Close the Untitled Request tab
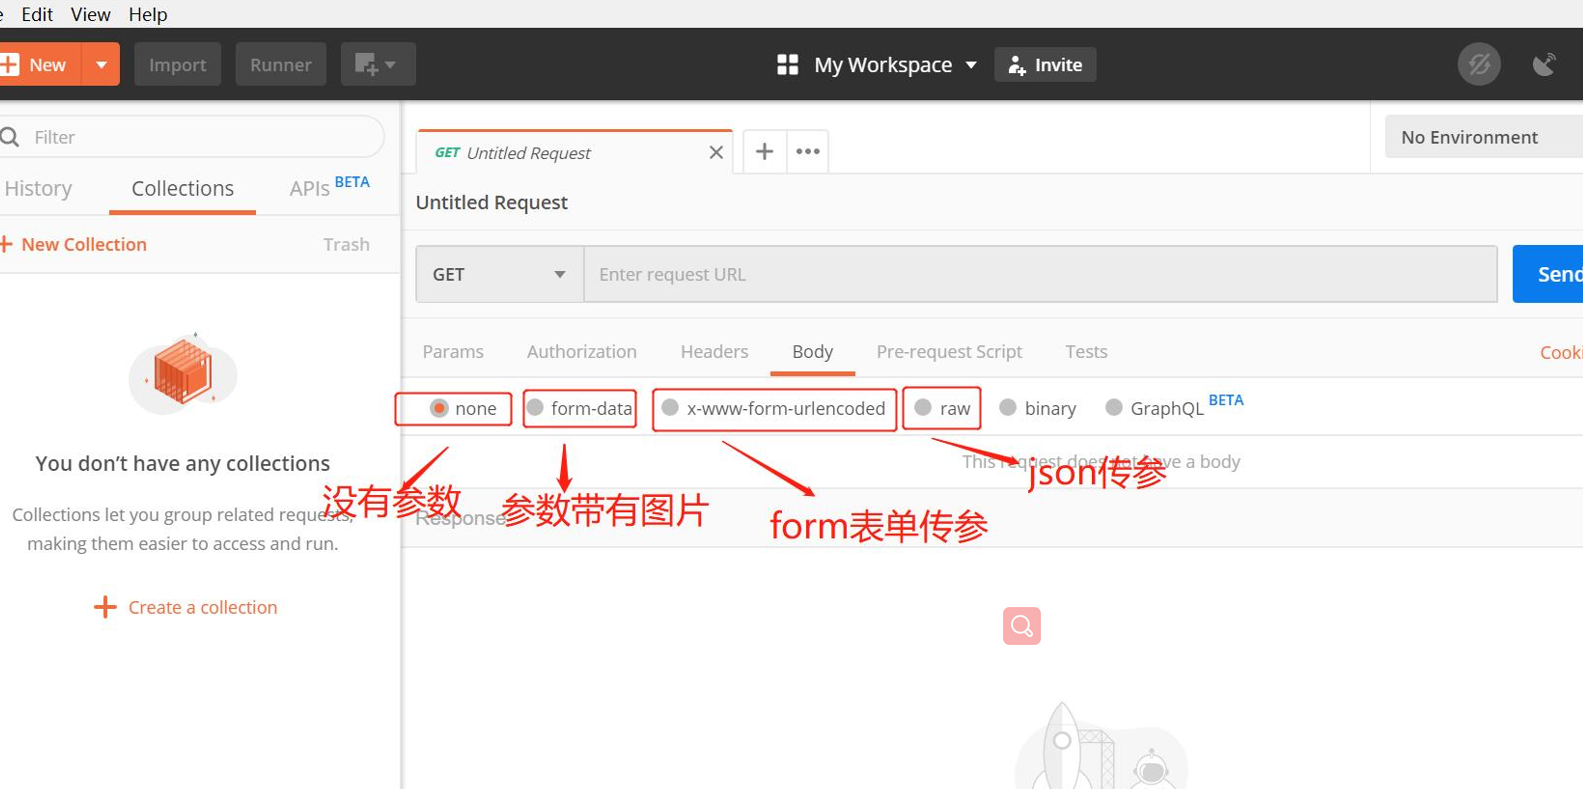 click(716, 152)
